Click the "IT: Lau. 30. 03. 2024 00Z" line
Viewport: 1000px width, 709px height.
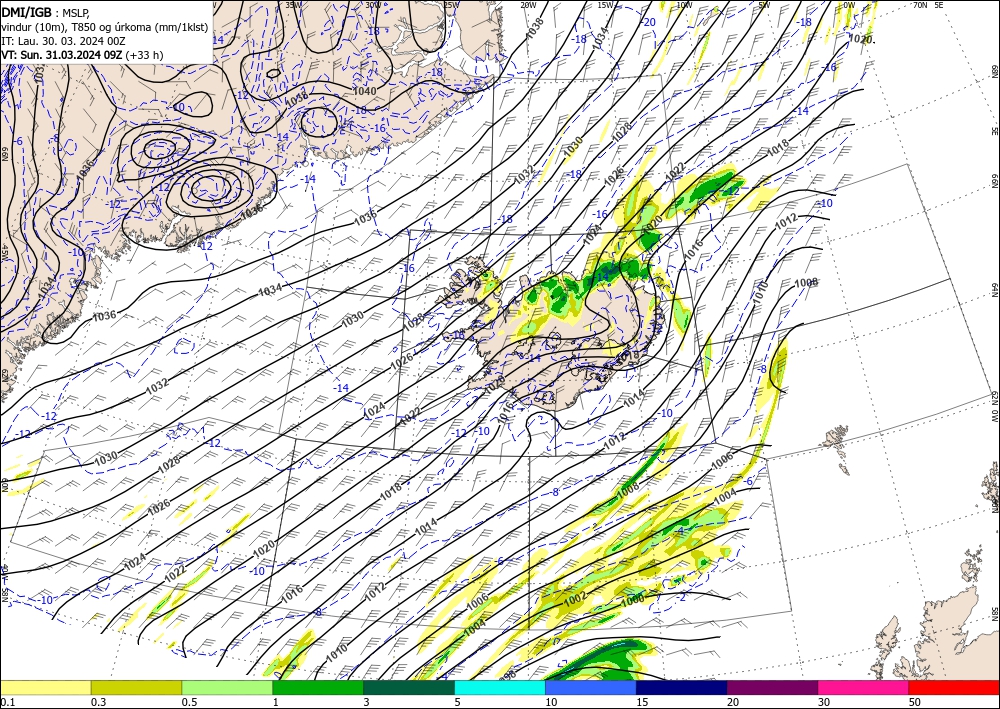click(63, 41)
